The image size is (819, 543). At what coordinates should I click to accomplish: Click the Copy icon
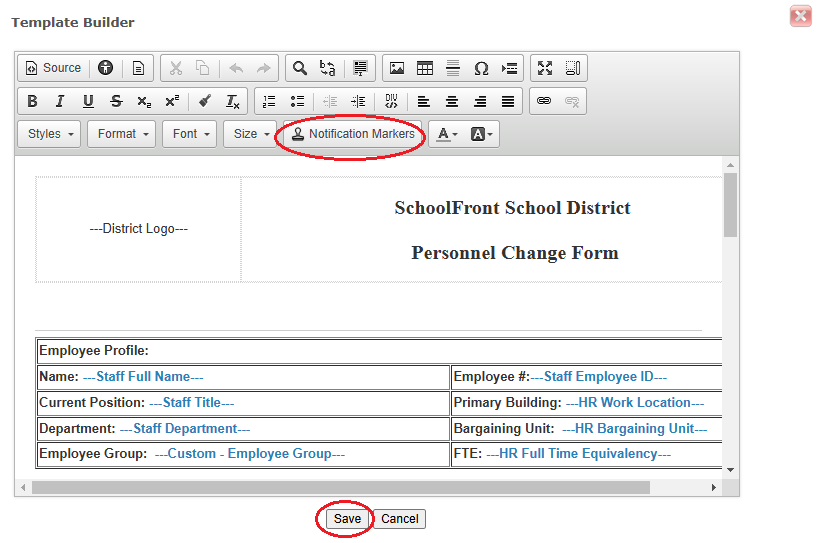coord(203,68)
